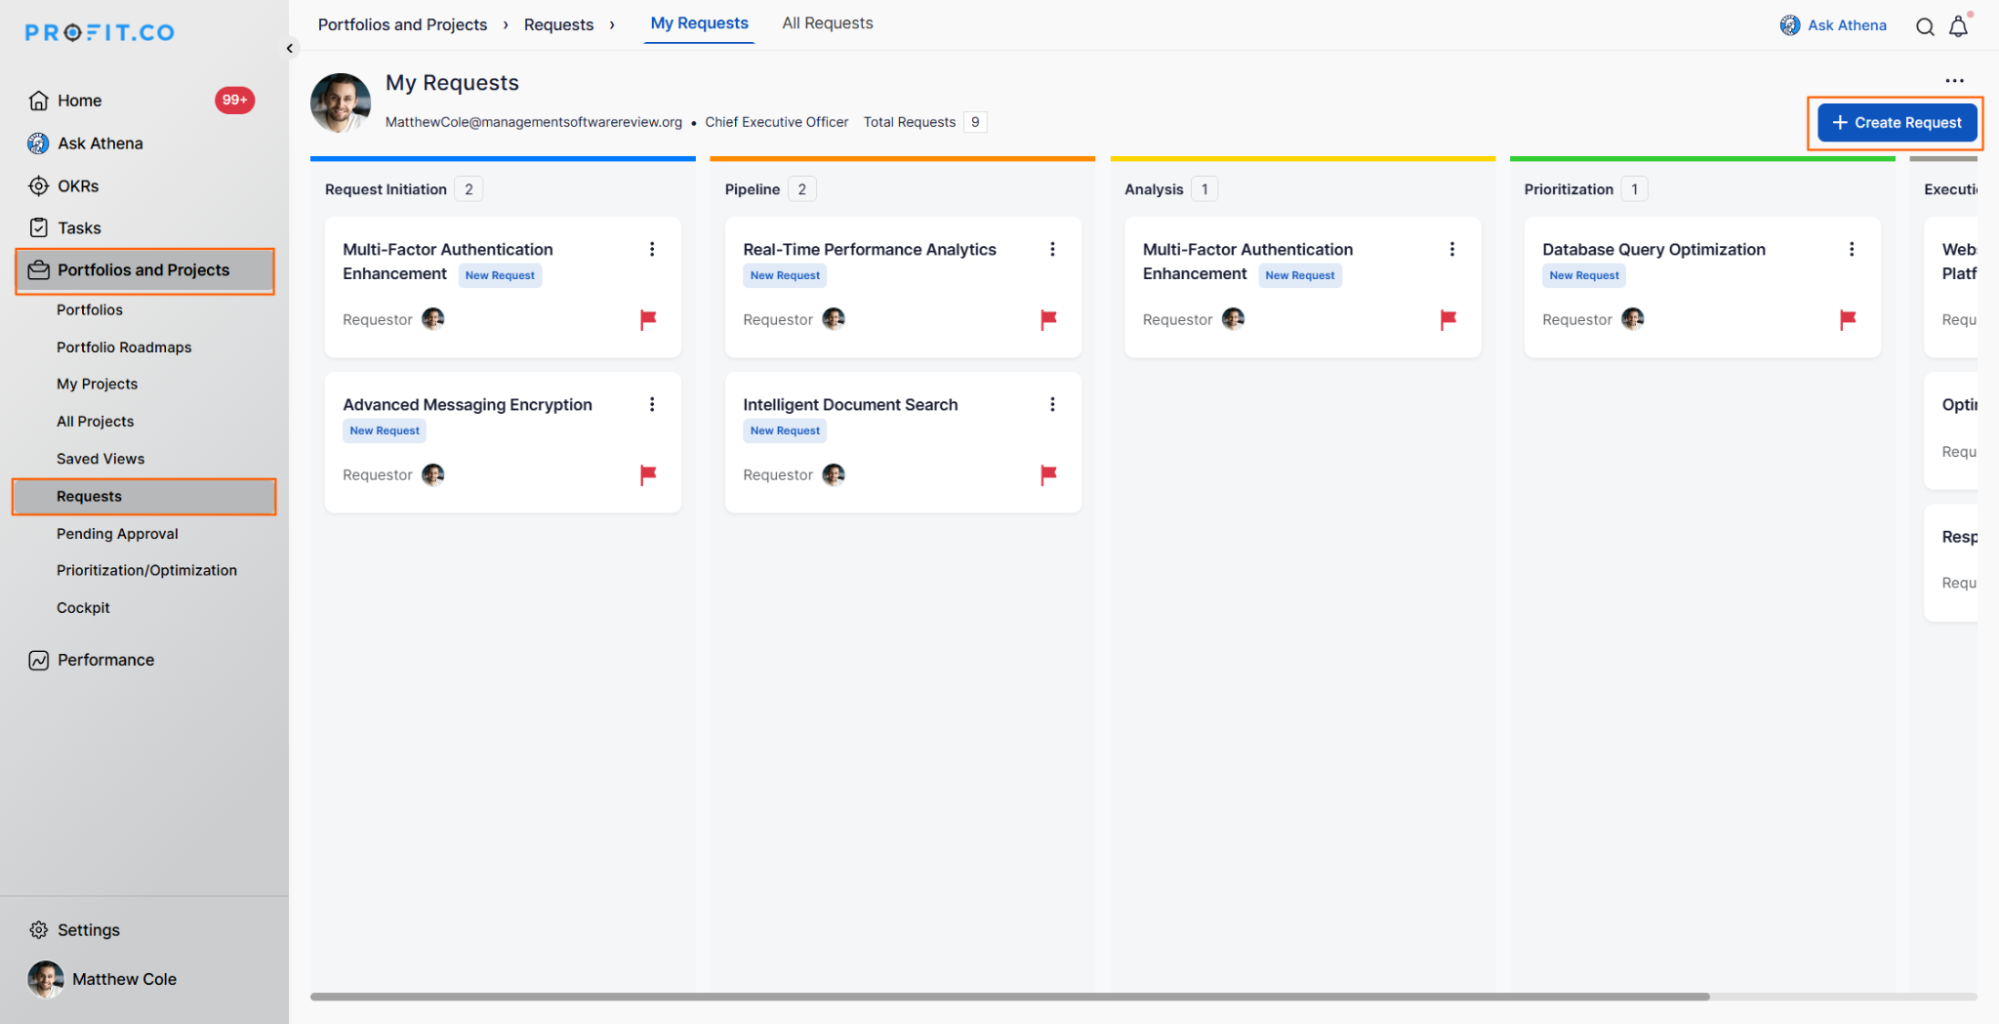Click the Home icon in sidebar
This screenshot has width=1999, height=1024.
pyautogui.click(x=39, y=101)
